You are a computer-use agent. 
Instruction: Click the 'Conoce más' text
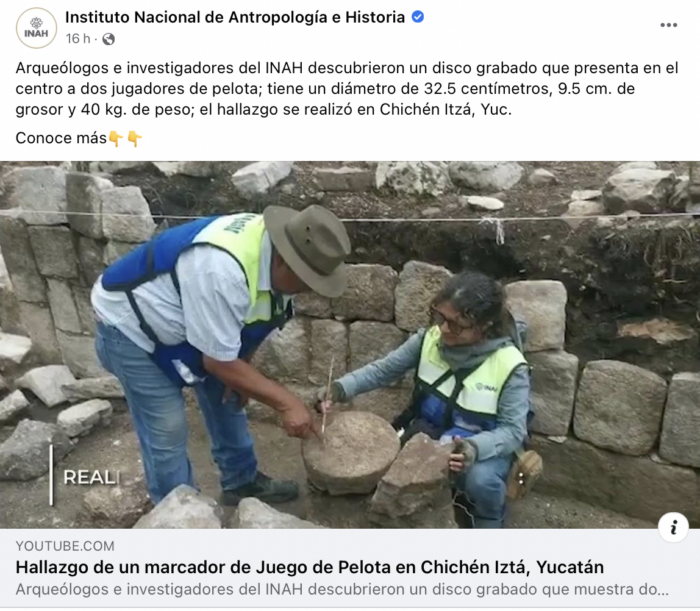(61, 138)
